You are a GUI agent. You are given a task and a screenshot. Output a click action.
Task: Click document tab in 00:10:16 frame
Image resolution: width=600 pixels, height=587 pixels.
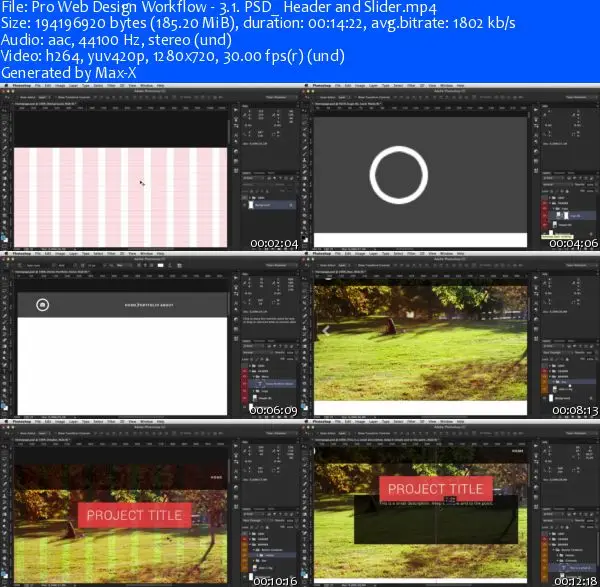click(x=42, y=440)
